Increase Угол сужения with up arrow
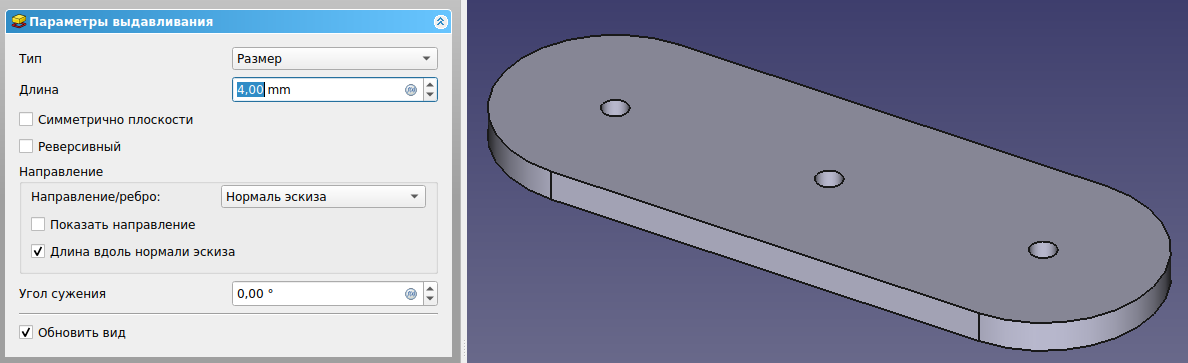This screenshot has width=1188, height=363. tap(430, 288)
